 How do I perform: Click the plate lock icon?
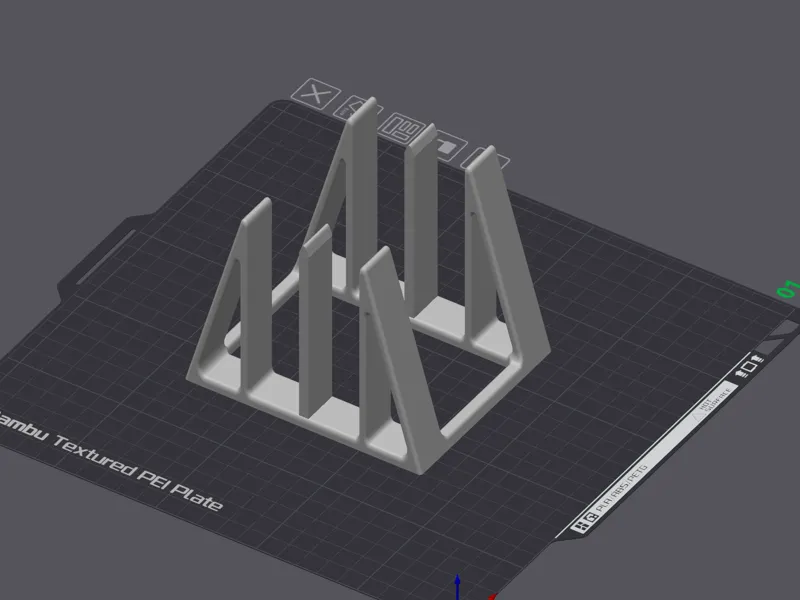pyautogui.click(x=446, y=146)
